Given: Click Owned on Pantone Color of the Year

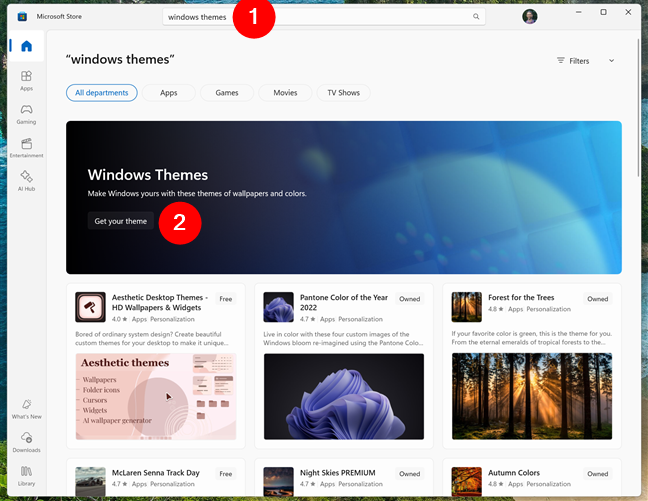Looking at the screenshot, I should [x=410, y=299].
